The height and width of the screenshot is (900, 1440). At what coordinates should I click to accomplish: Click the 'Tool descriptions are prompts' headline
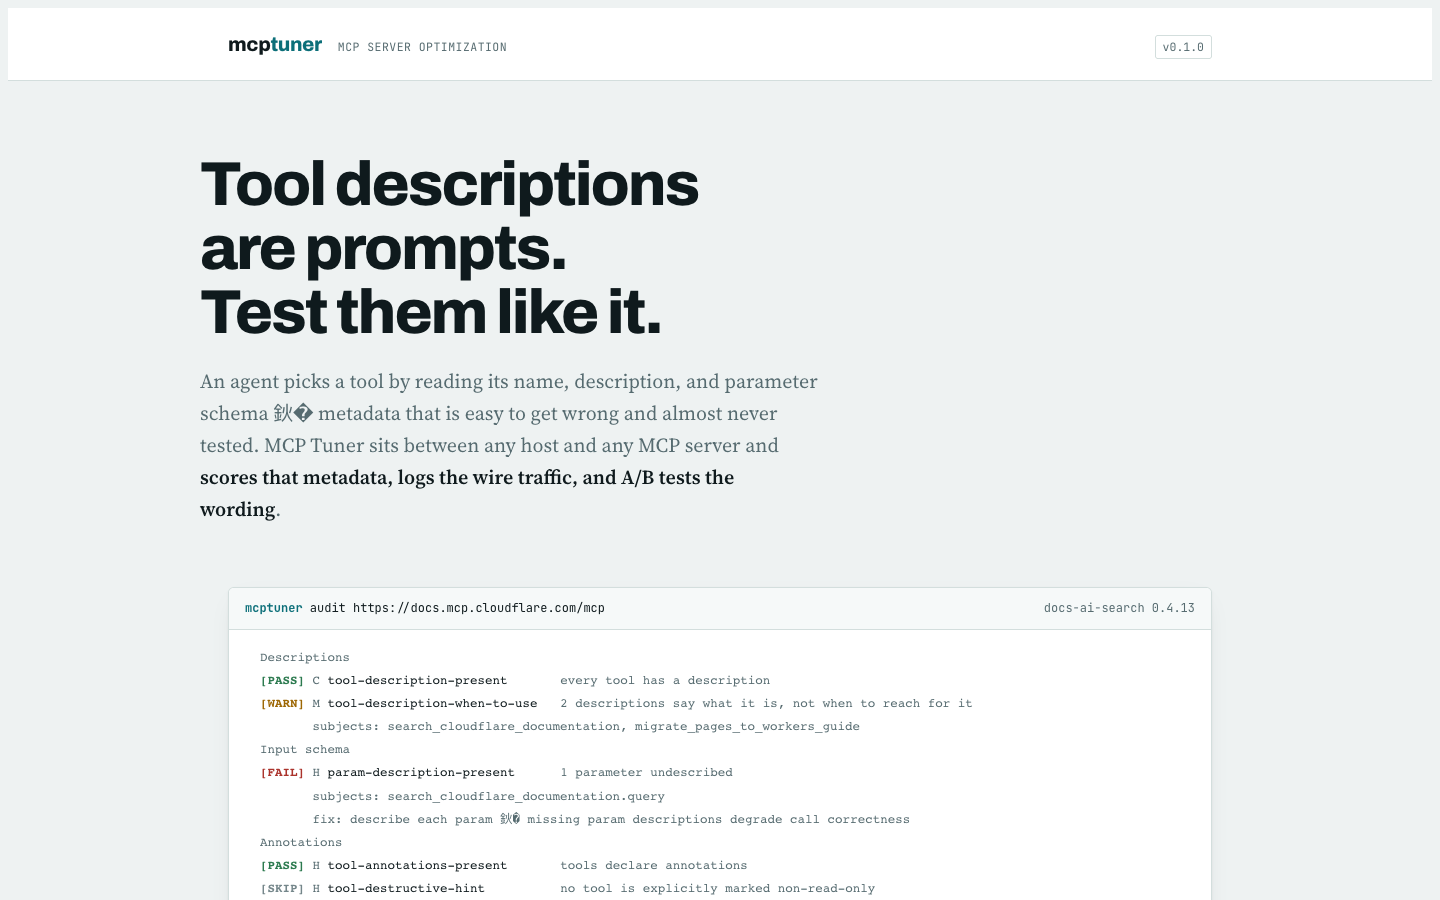(449, 248)
